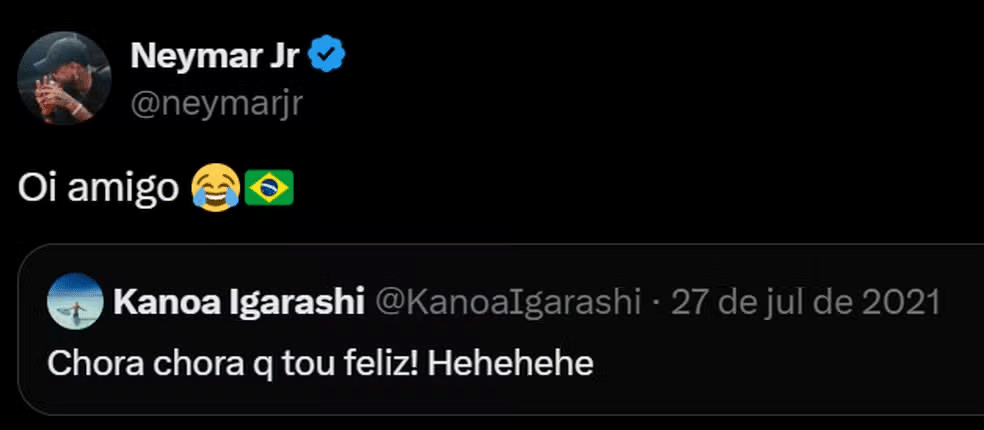Screen dimensions: 984x430
Task: Open the @neymarjr handle link
Action: (216, 103)
